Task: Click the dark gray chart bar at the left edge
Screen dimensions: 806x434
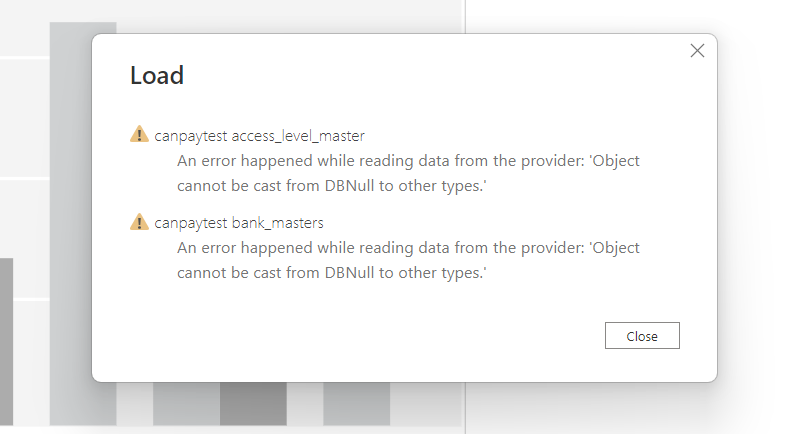Action: (6, 340)
